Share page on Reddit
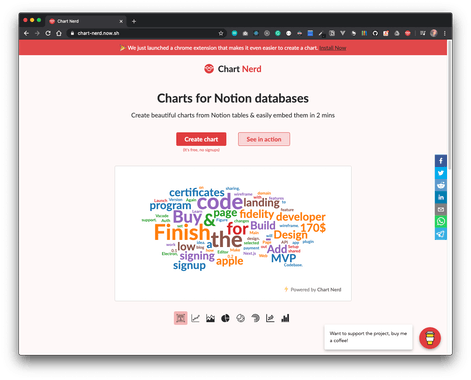 (441, 185)
